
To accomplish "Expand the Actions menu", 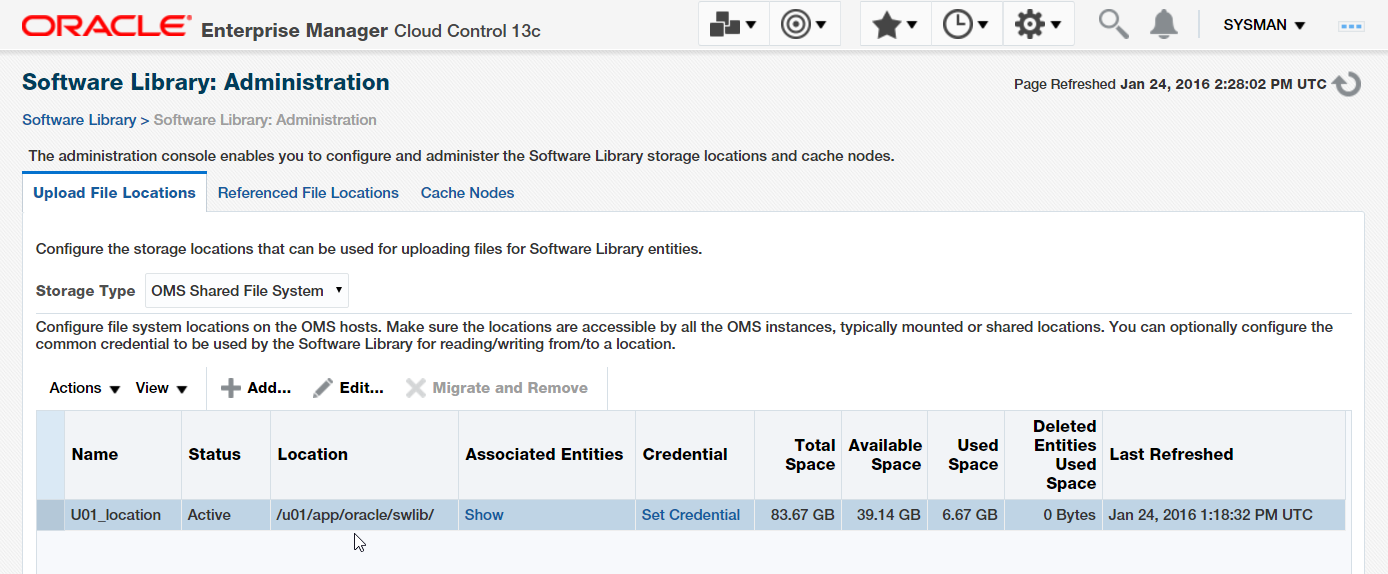I will coord(85,388).
